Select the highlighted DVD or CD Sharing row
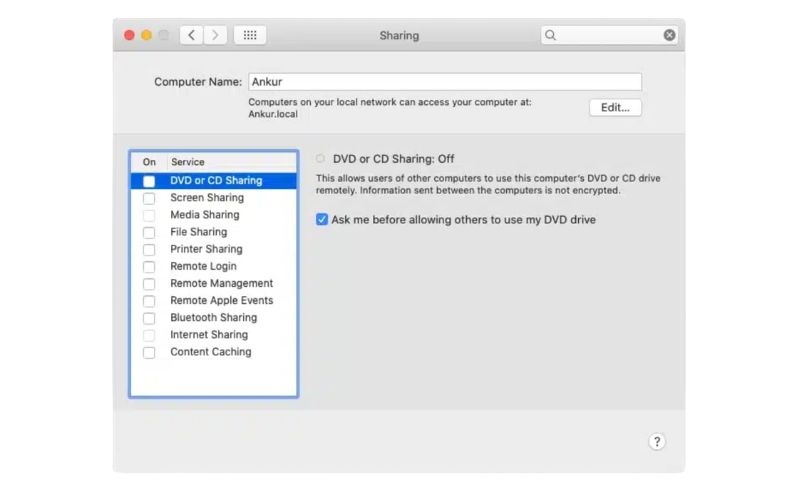 tap(214, 181)
